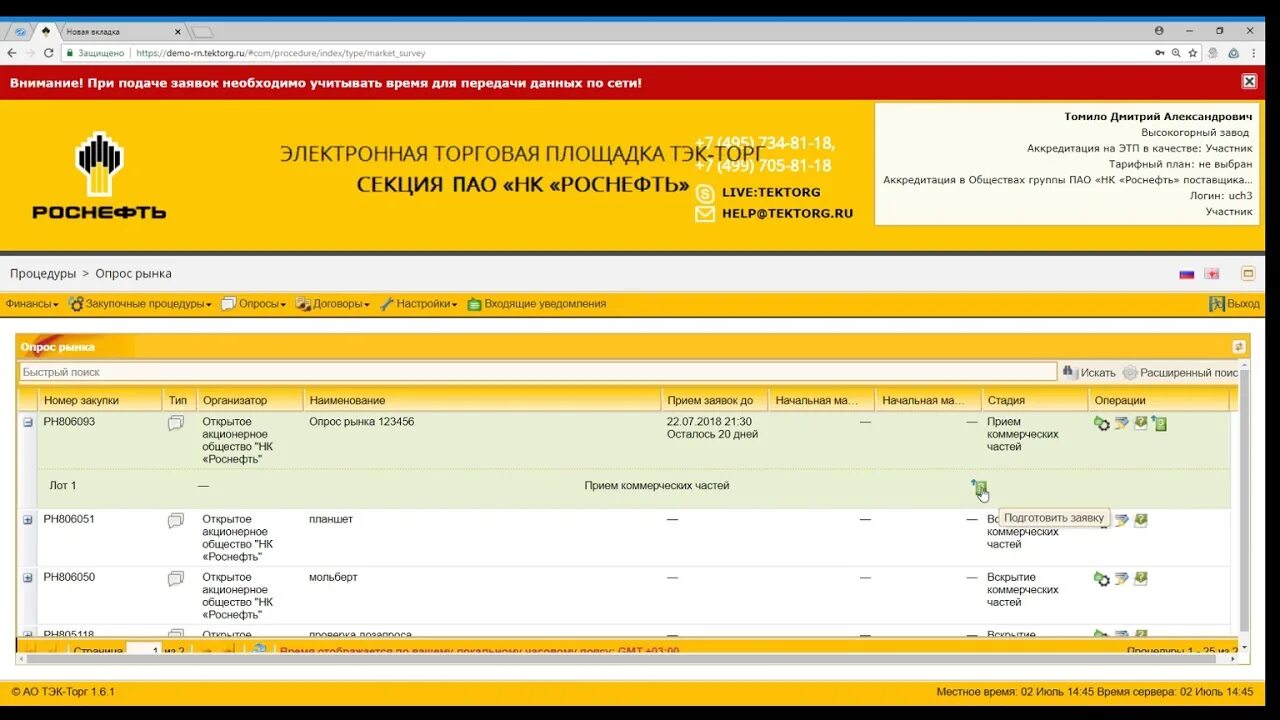Bookmark page with star icon
Viewport: 1280px width, 720px height.
point(1193,53)
